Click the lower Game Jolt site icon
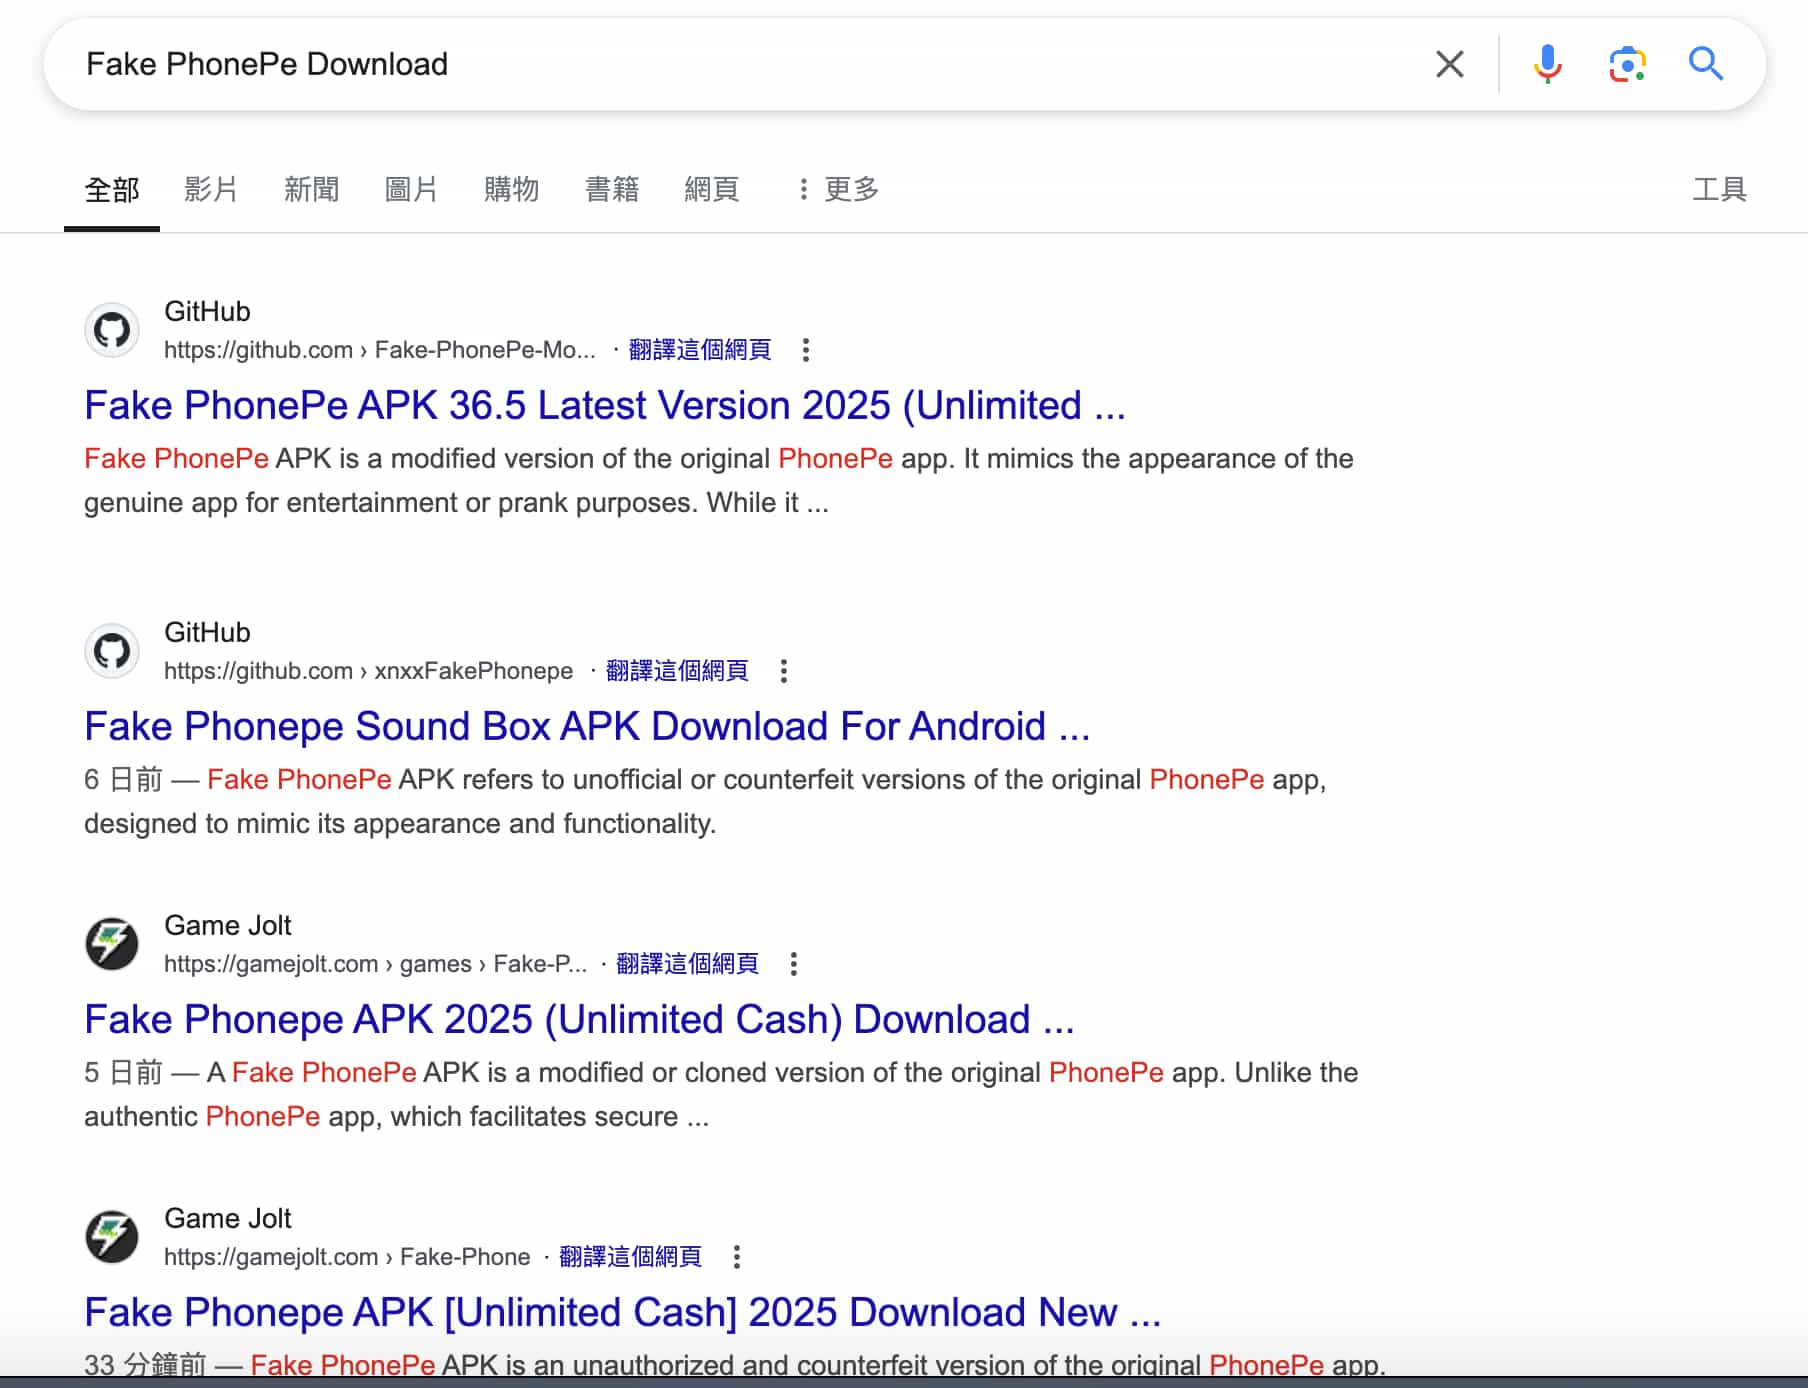1808x1388 pixels. pos(111,1237)
